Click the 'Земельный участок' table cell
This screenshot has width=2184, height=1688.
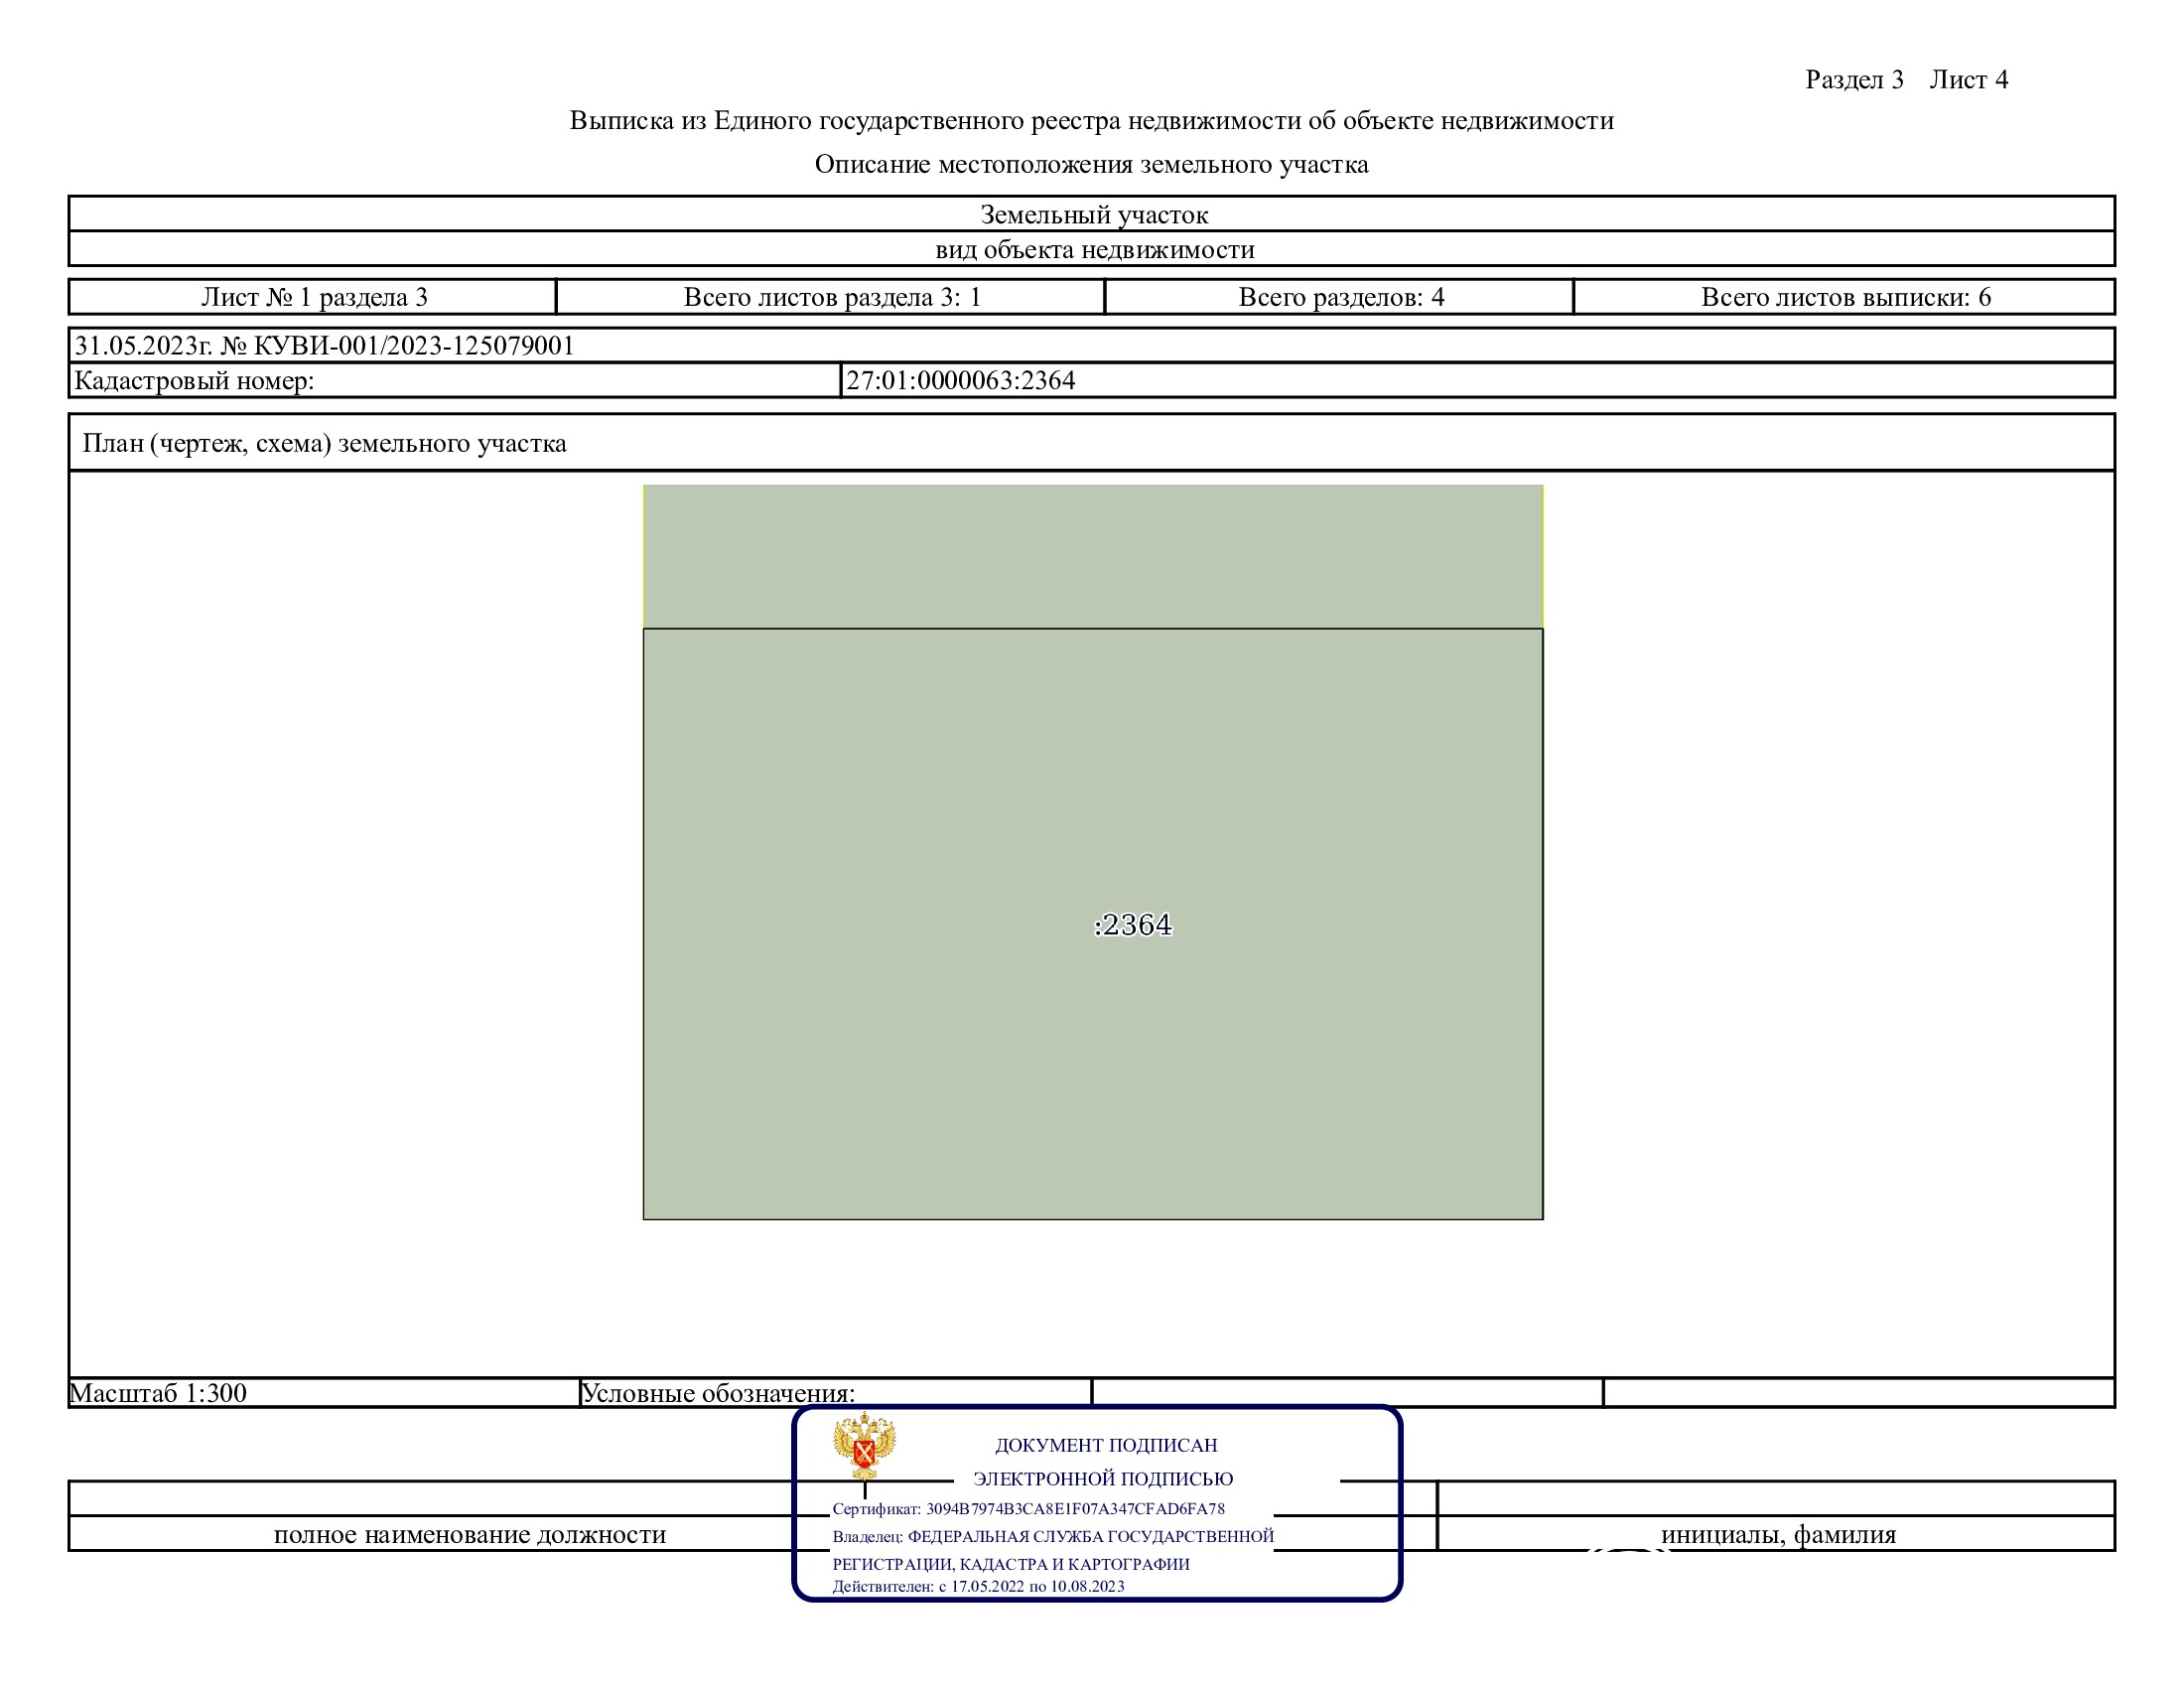click(1092, 214)
